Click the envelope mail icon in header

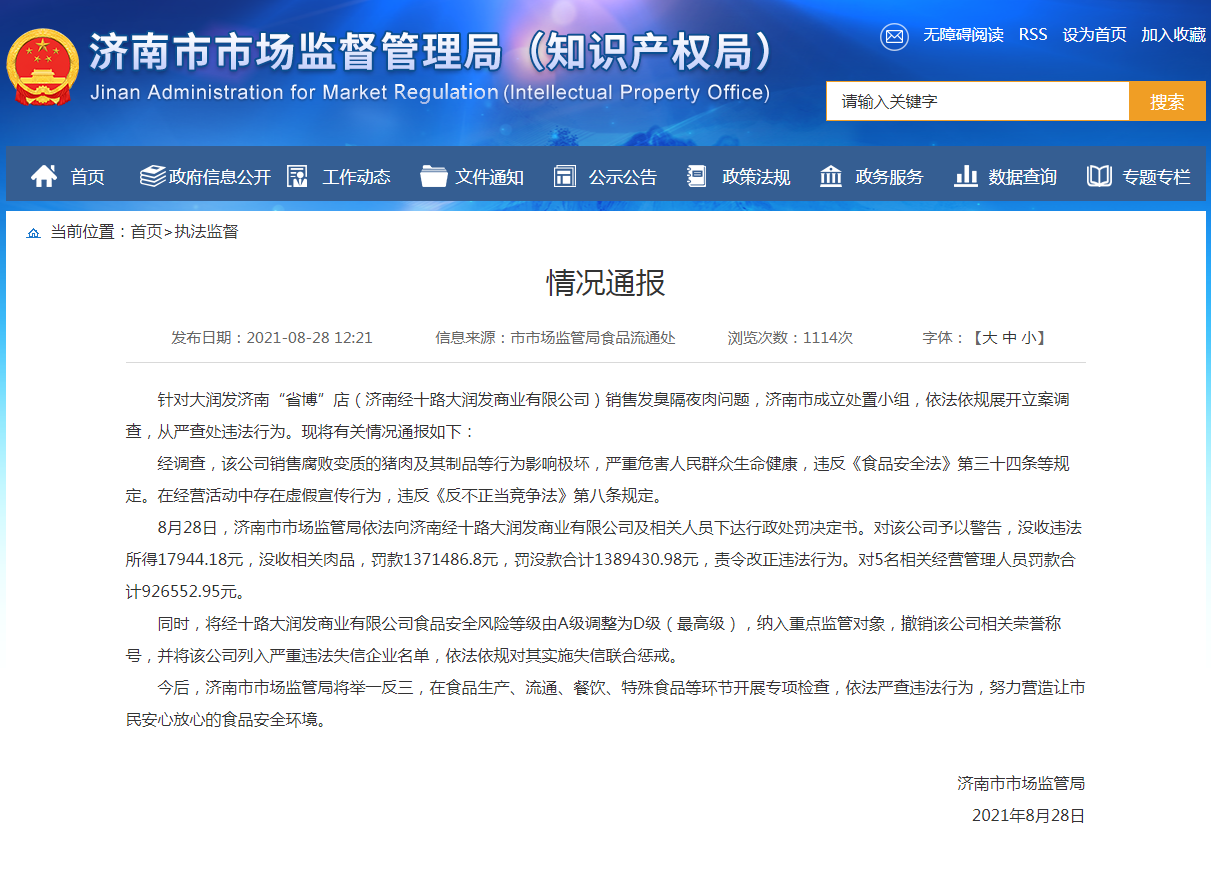point(894,36)
